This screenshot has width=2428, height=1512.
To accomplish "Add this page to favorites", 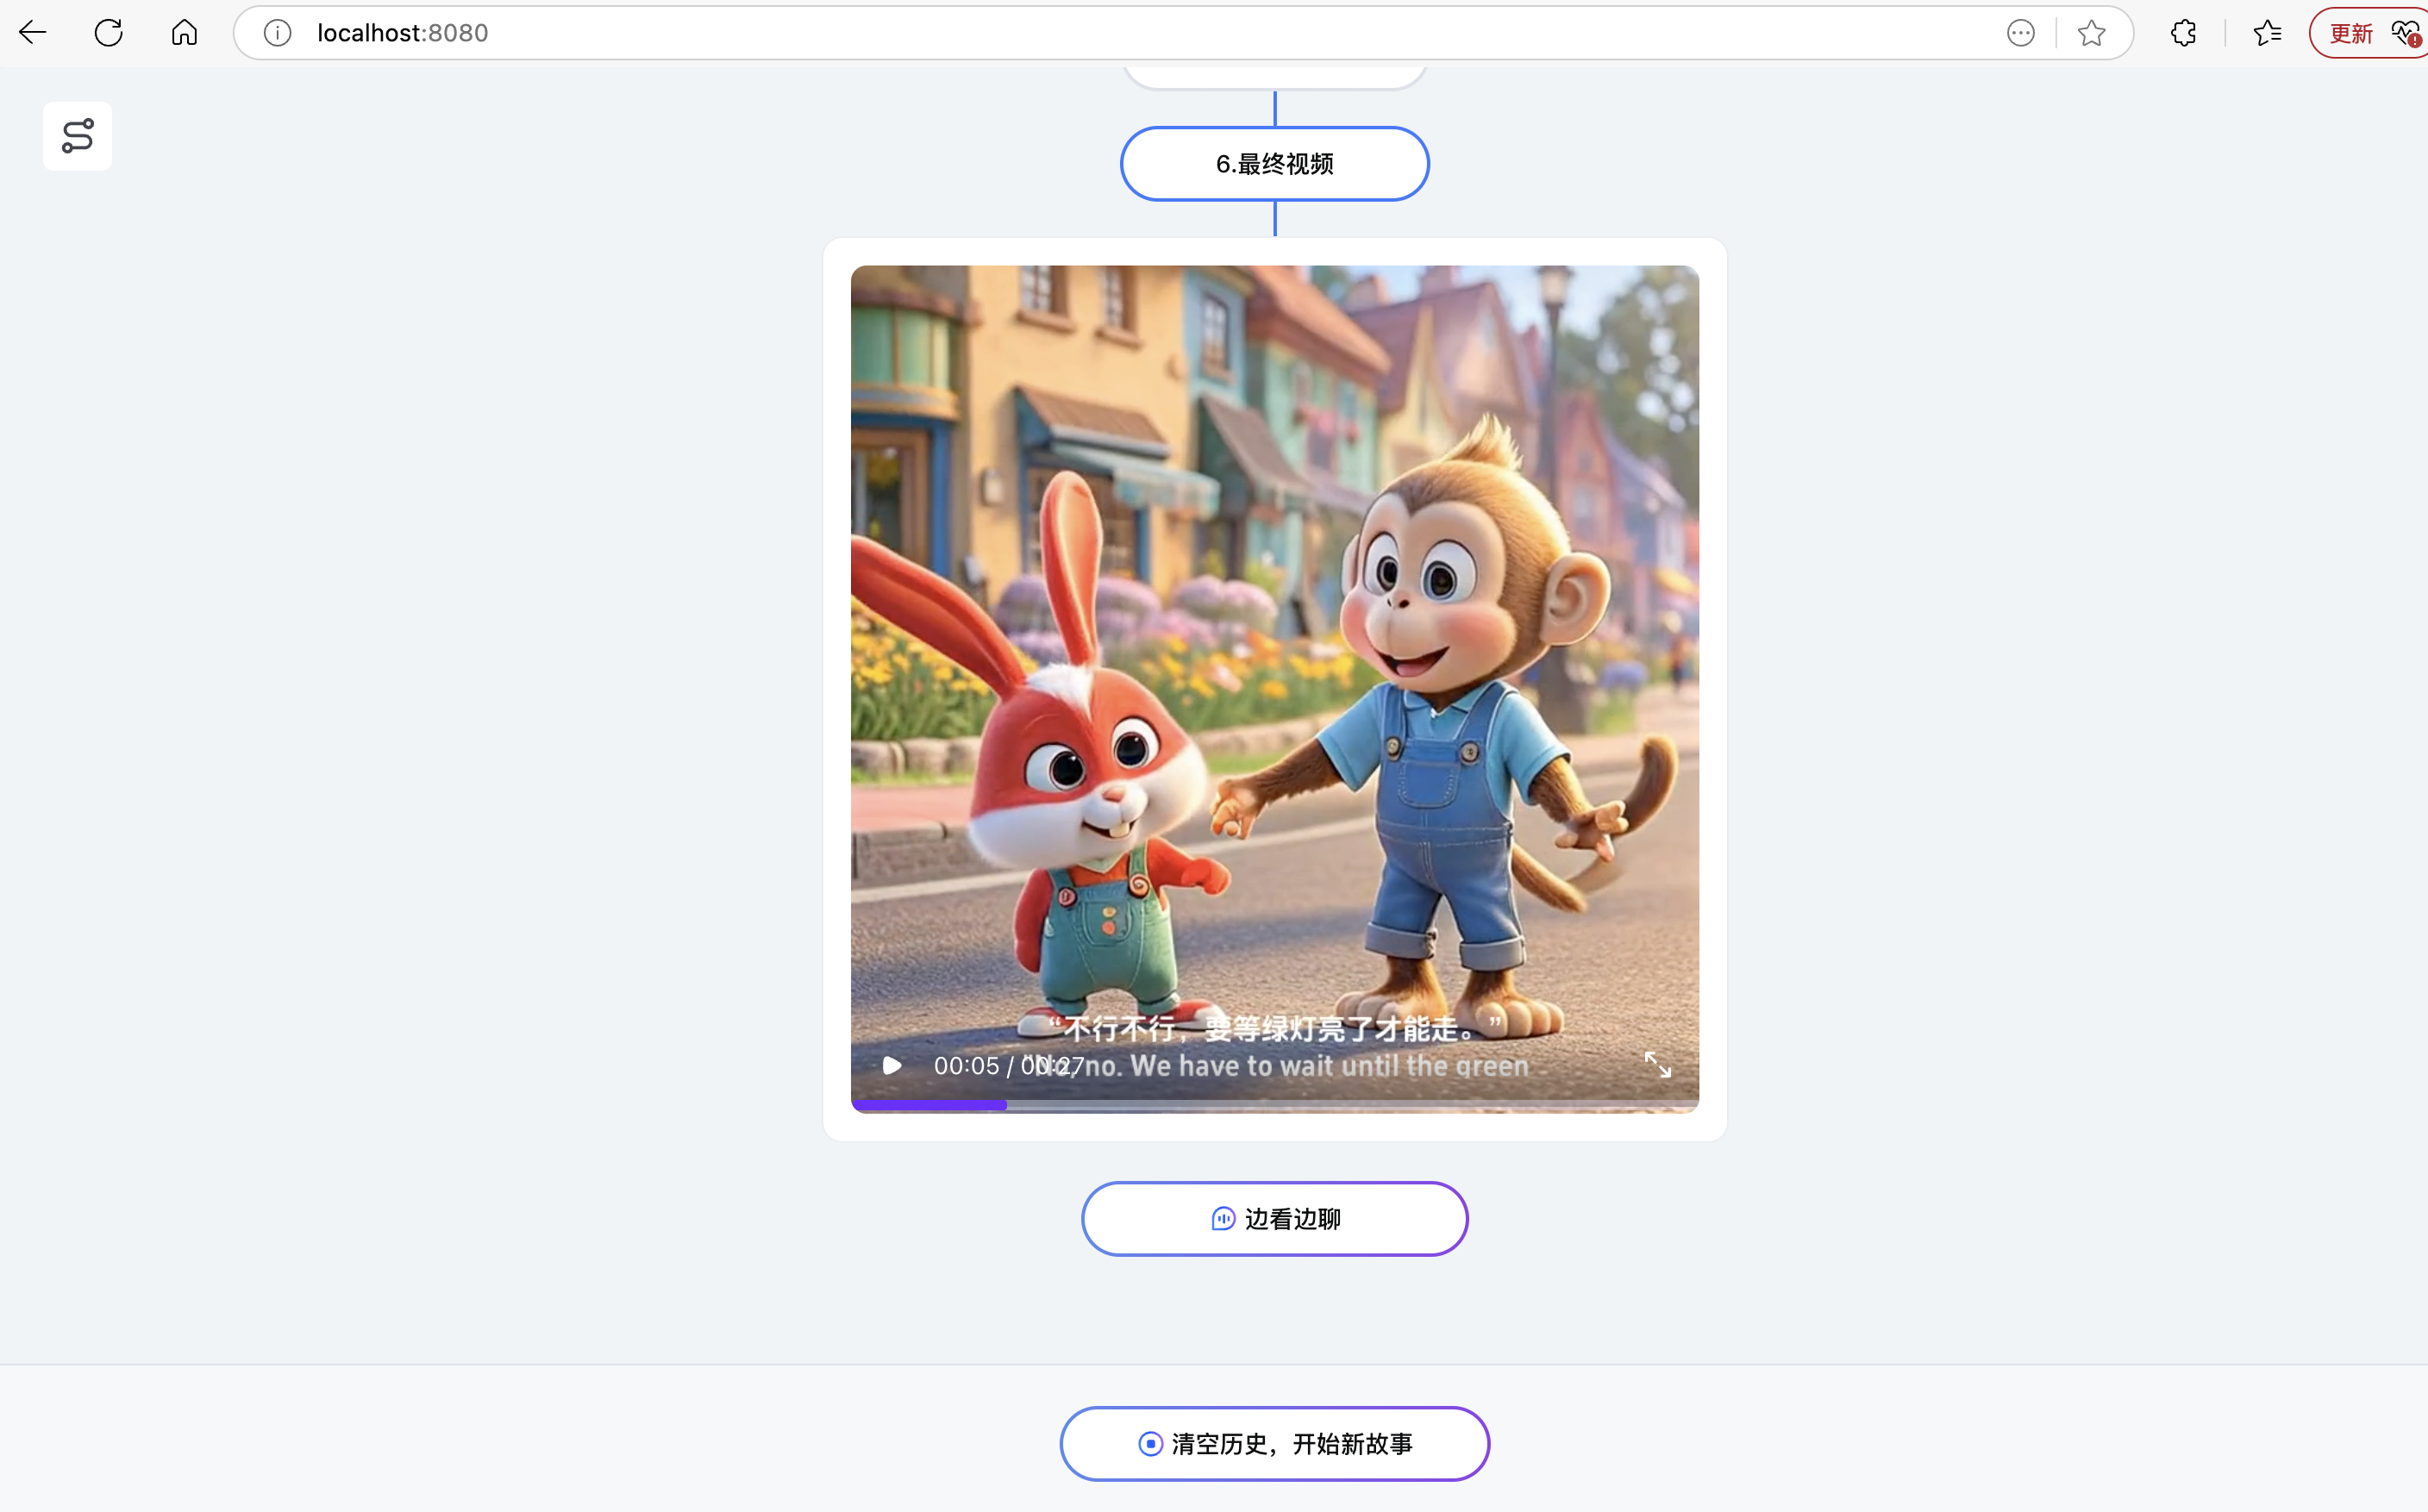I will pos(2091,33).
